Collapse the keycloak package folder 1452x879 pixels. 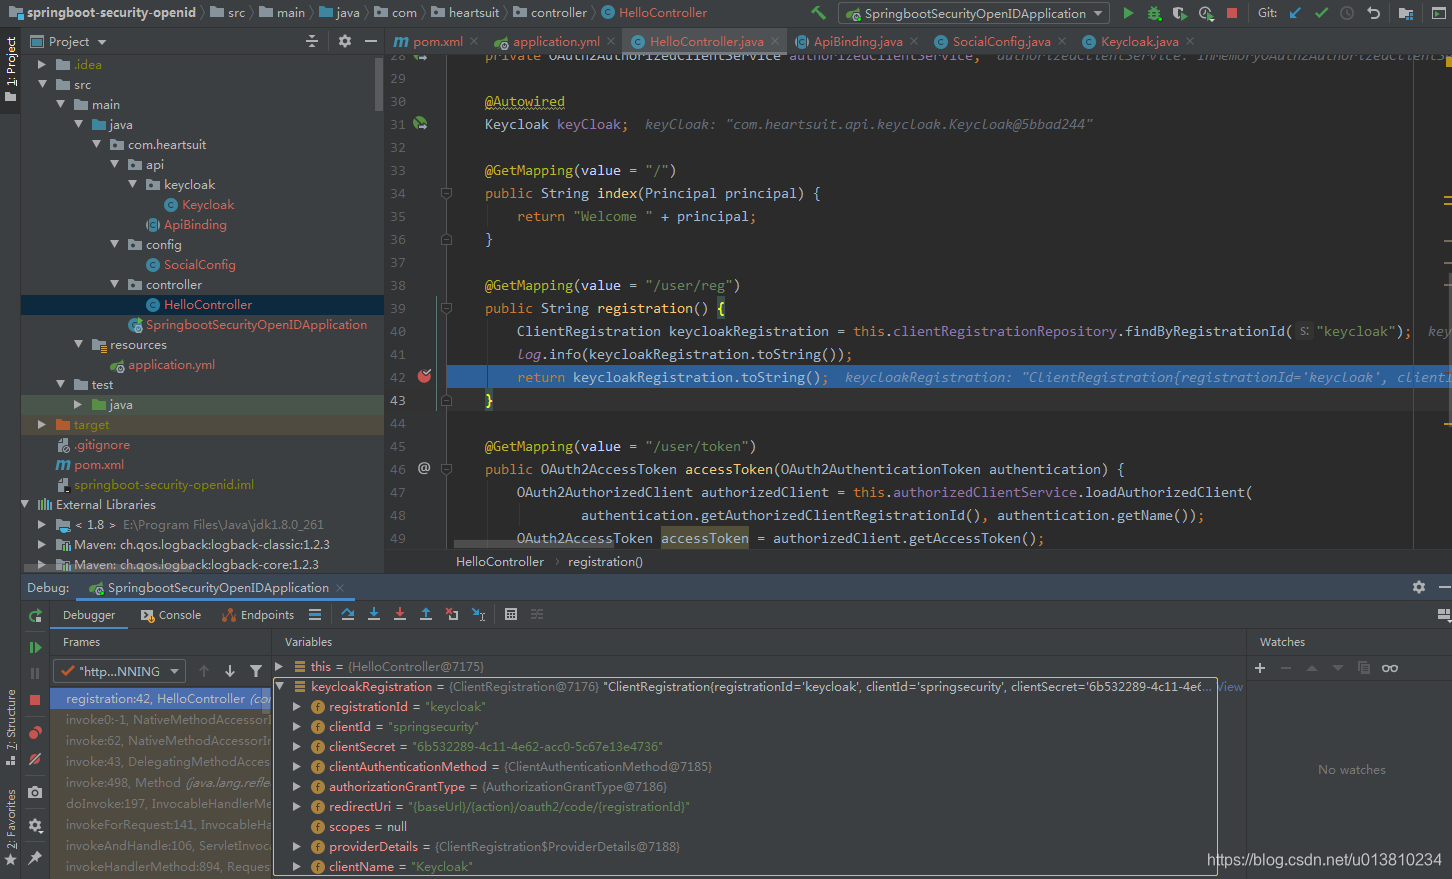pos(133,184)
